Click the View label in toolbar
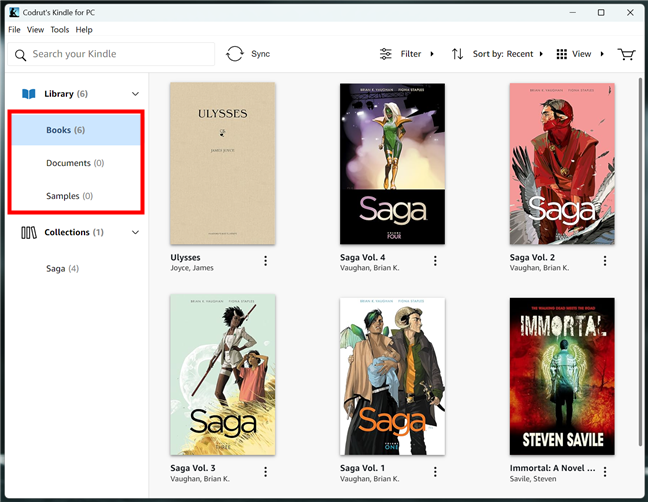The height and width of the screenshot is (502, 648). click(x=581, y=54)
